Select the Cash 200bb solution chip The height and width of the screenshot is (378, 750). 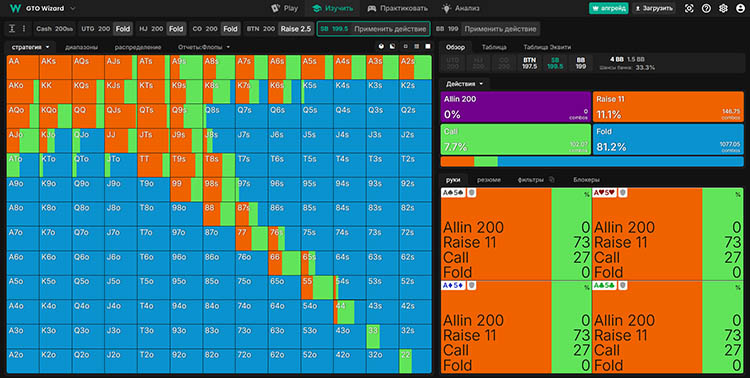coord(55,29)
